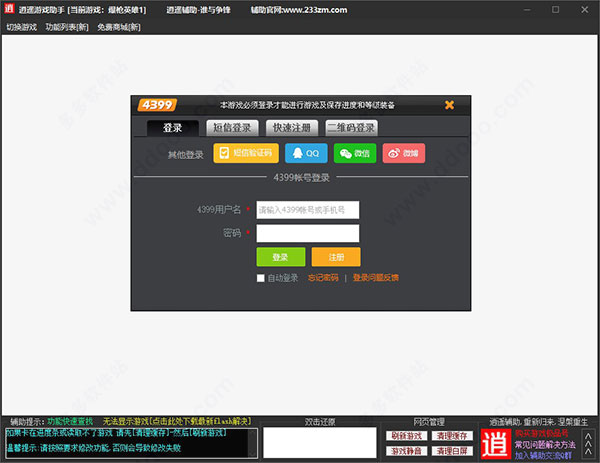Click the 4399帐号登录 heading text
This screenshot has height=463, width=600.
(302, 178)
